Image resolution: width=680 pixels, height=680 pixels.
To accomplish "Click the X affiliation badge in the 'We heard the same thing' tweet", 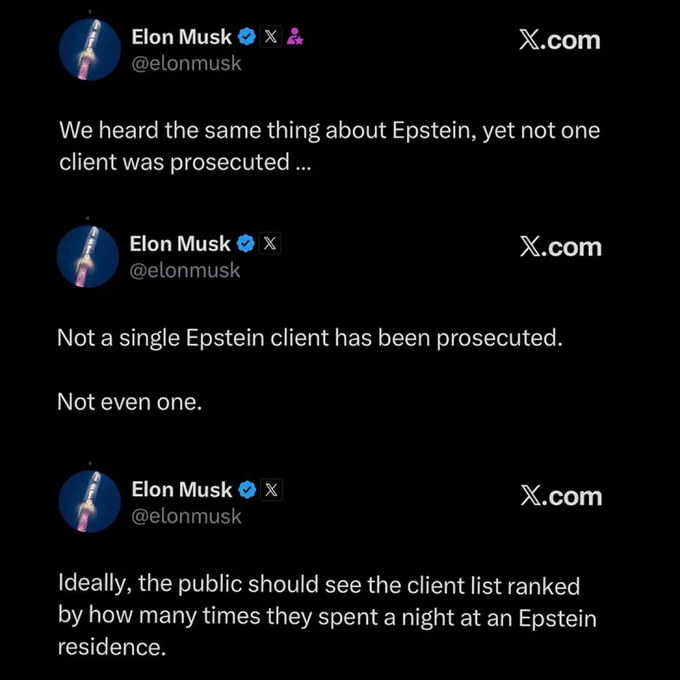I will [x=271, y=38].
